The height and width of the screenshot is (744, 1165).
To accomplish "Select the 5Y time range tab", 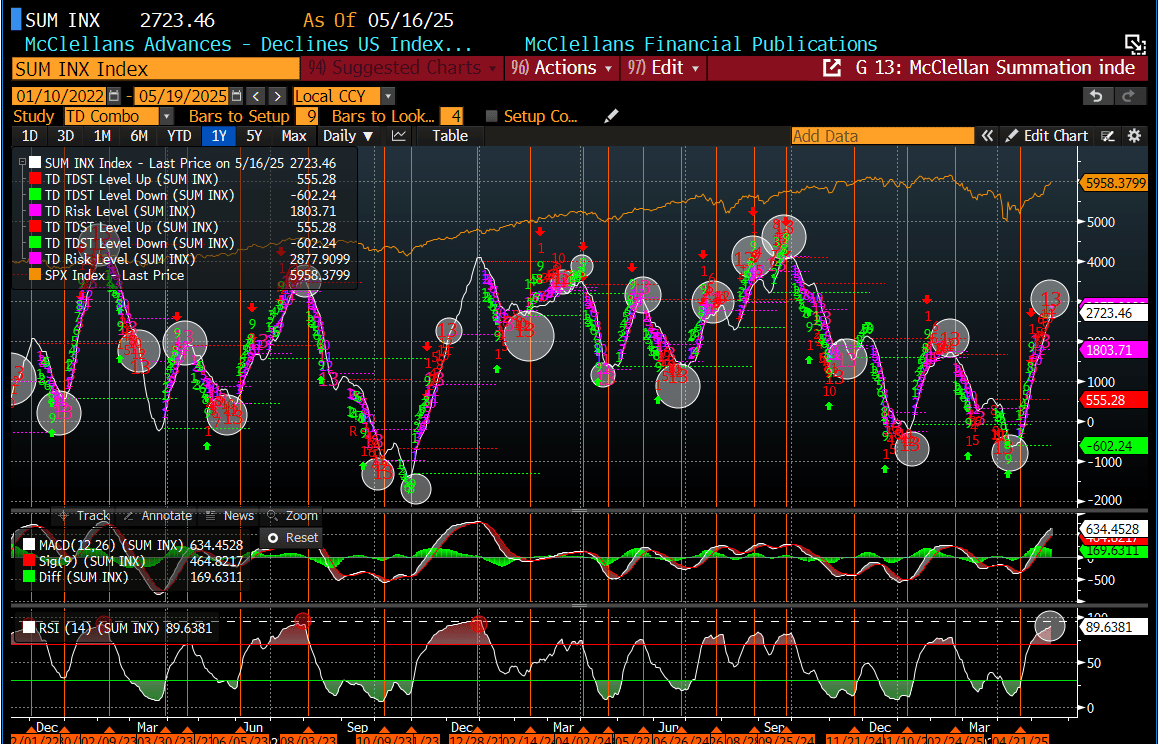I will pos(254,136).
